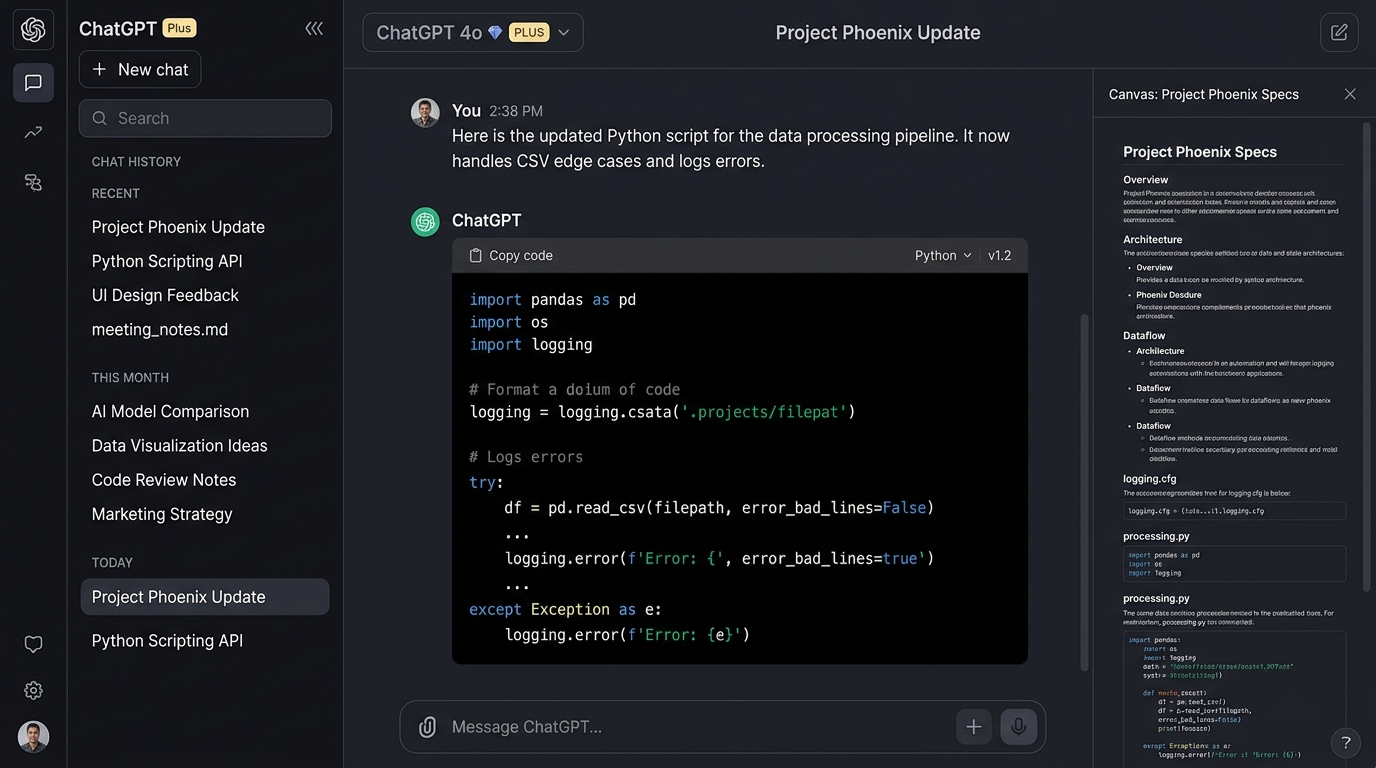Click the shield icon above the settings gear

click(33, 644)
